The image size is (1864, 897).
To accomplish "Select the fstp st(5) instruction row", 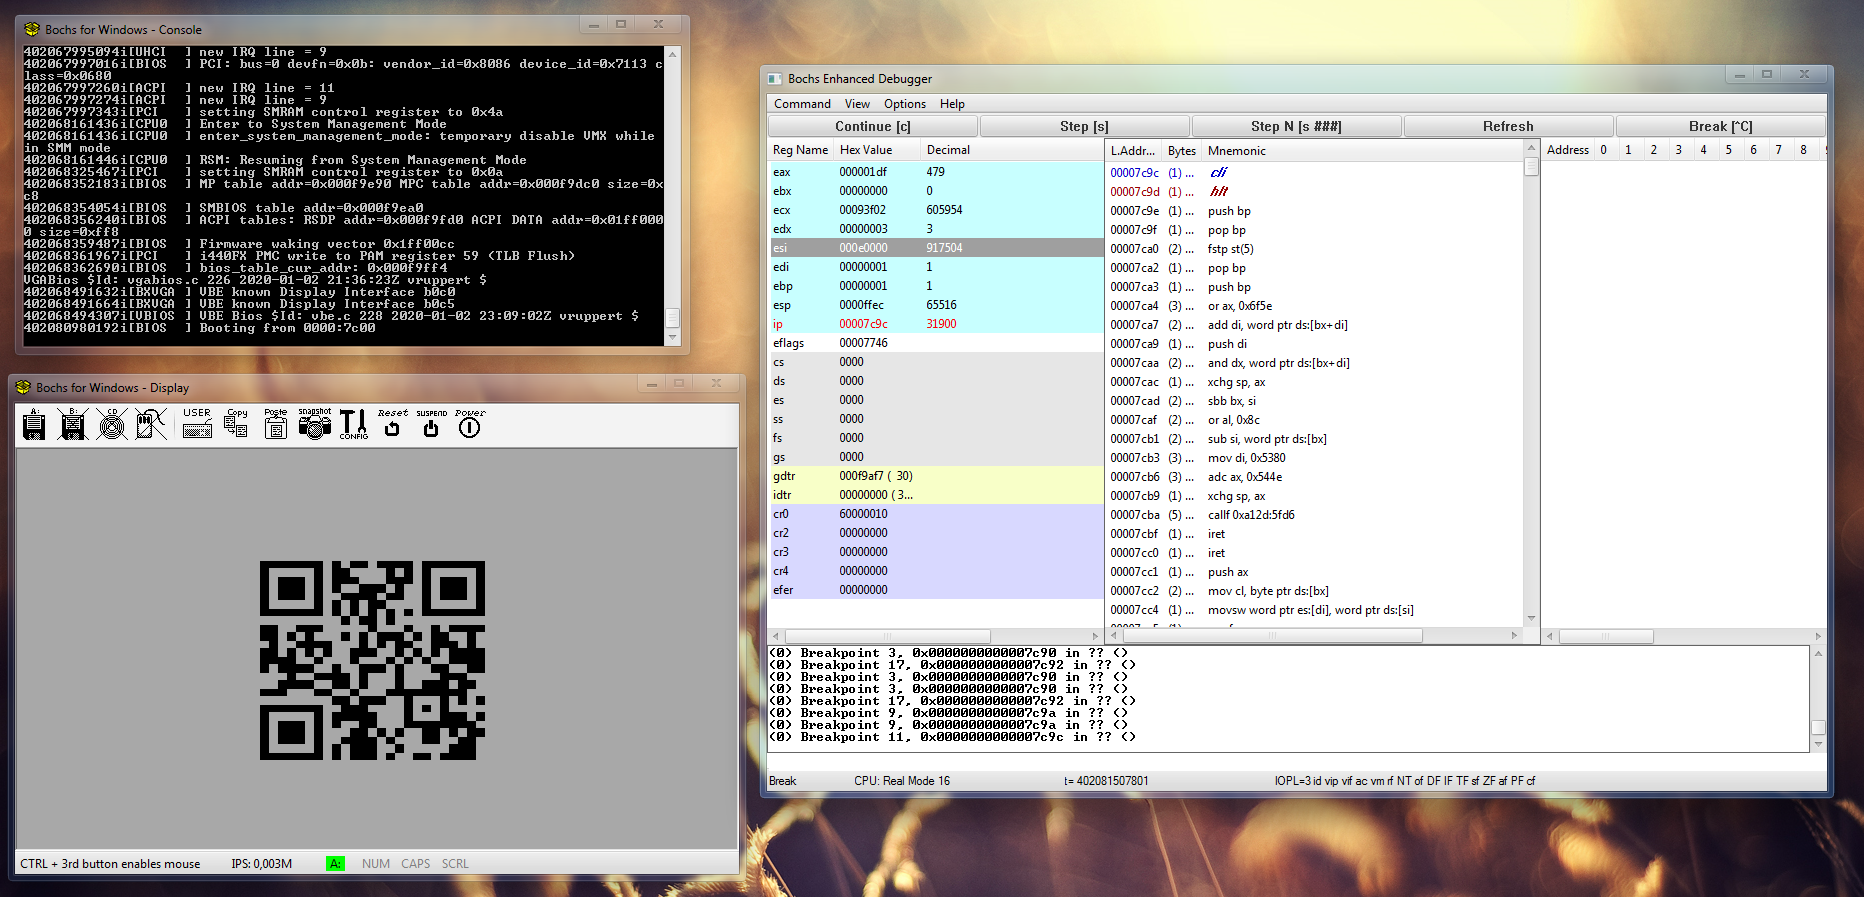I will point(1314,249).
